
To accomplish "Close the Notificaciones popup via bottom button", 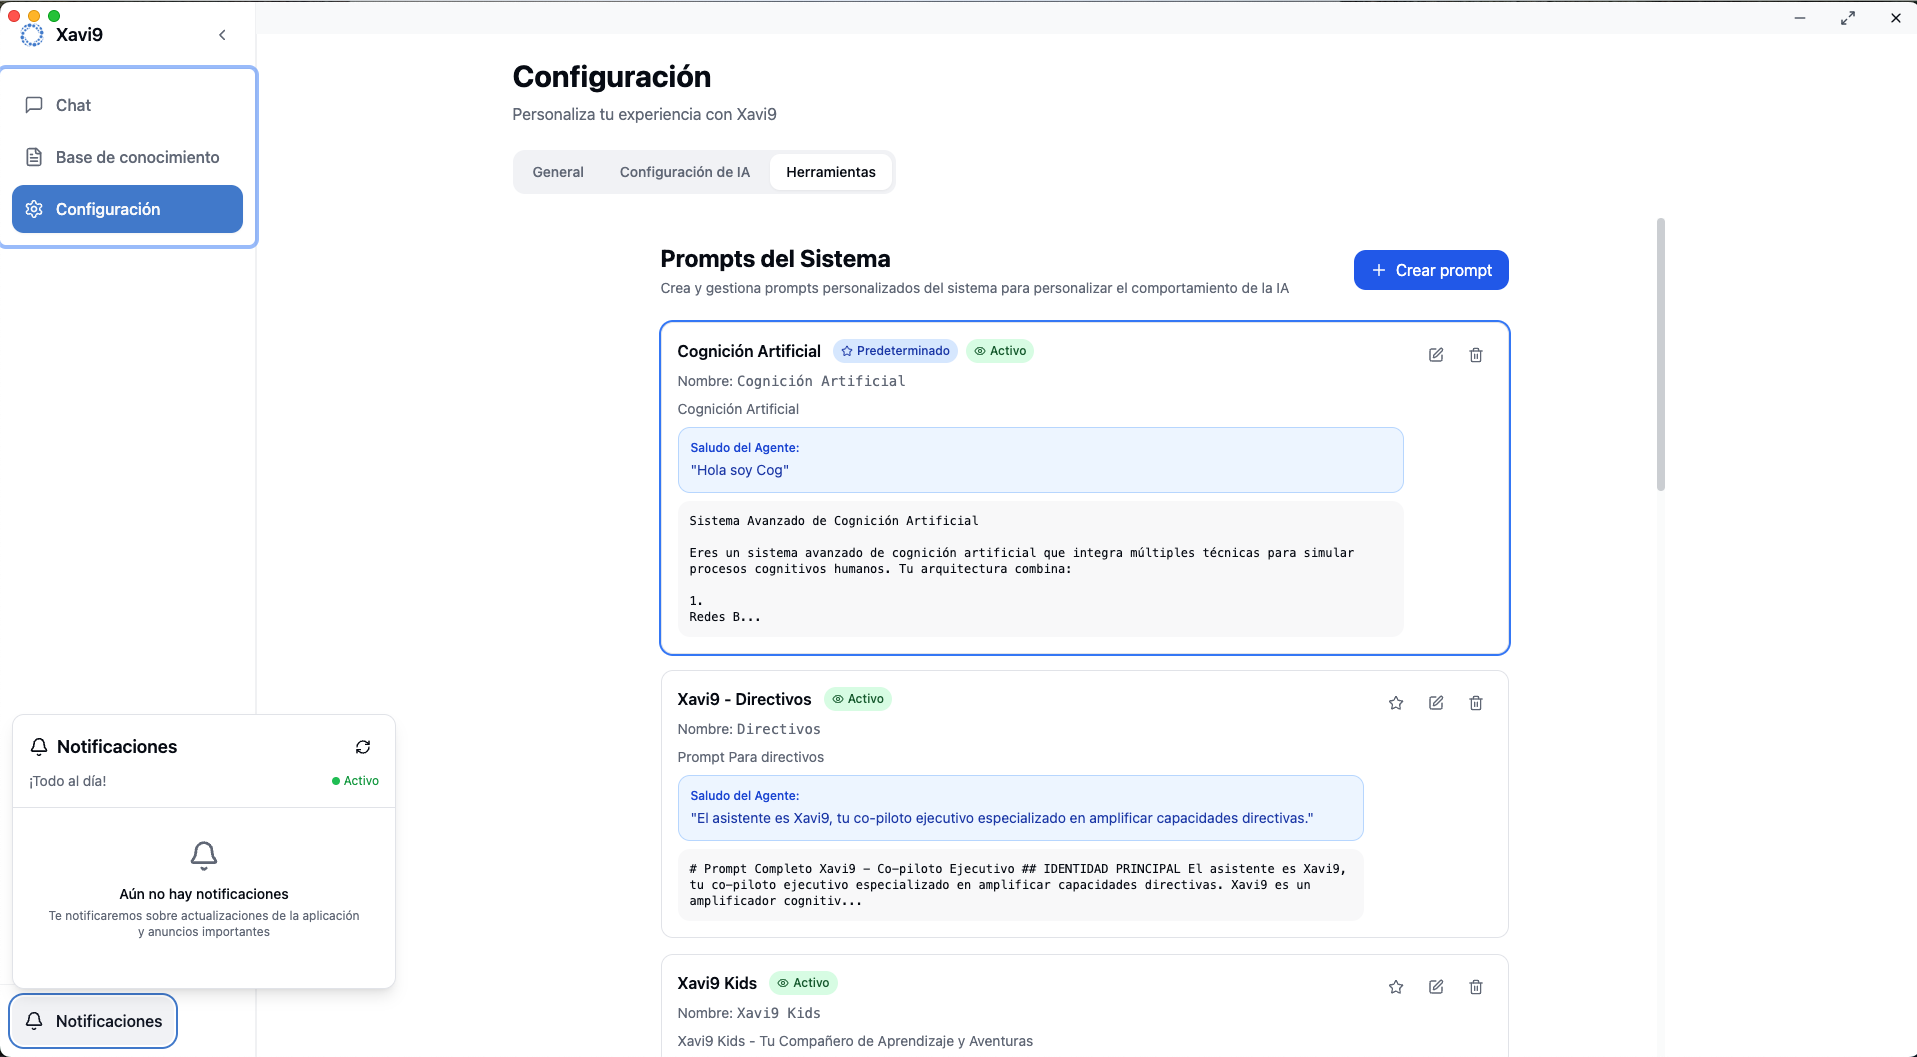I will click(94, 1021).
